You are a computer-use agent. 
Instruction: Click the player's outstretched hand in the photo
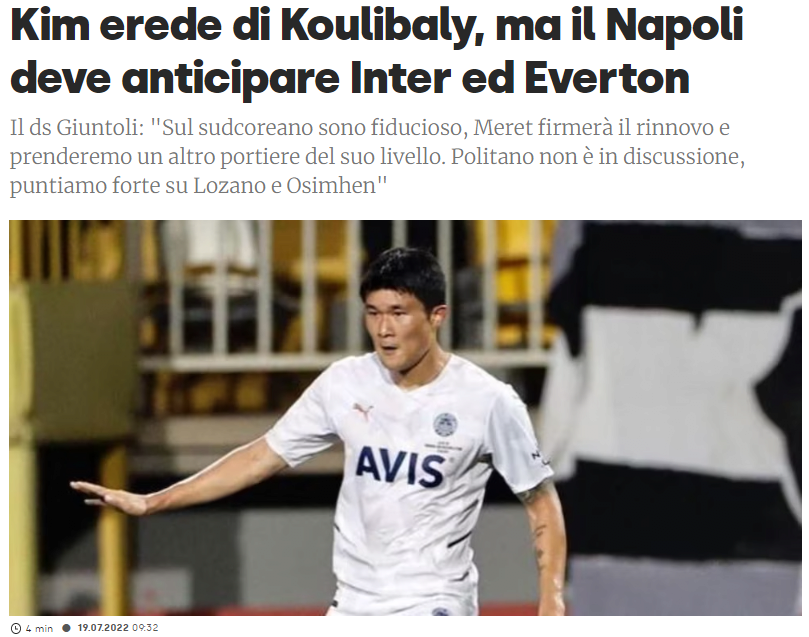(x=107, y=496)
